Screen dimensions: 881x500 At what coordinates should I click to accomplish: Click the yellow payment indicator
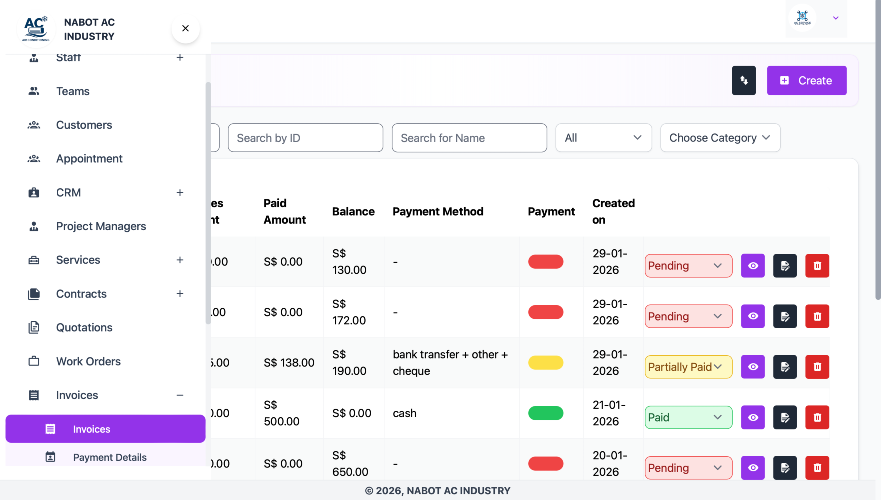click(x=546, y=363)
